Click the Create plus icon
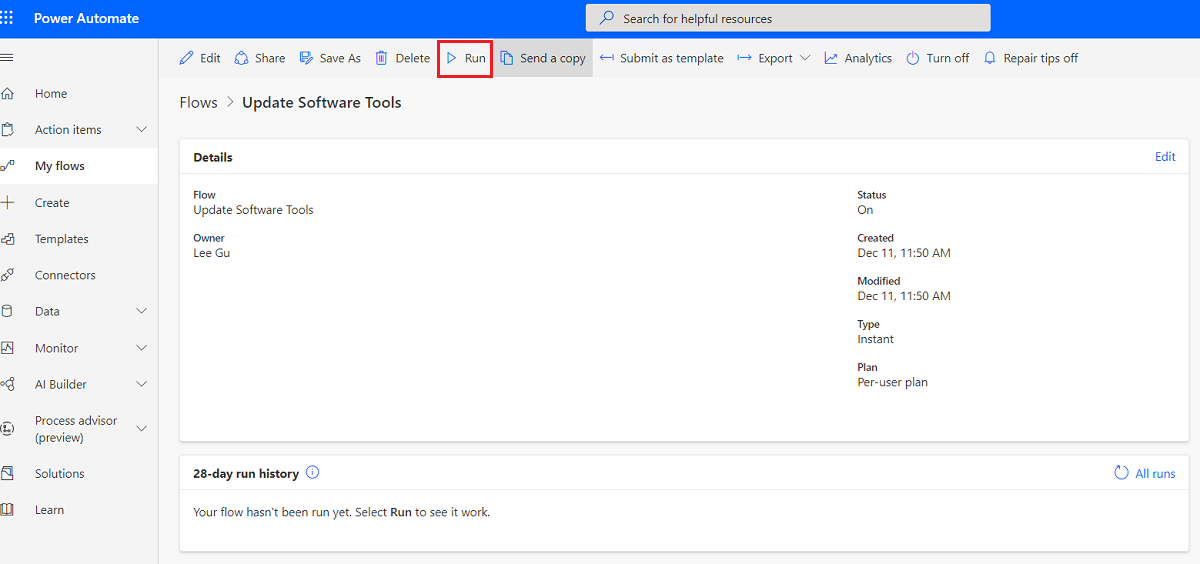Image resolution: width=1200 pixels, height=564 pixels. pos(8,202)
